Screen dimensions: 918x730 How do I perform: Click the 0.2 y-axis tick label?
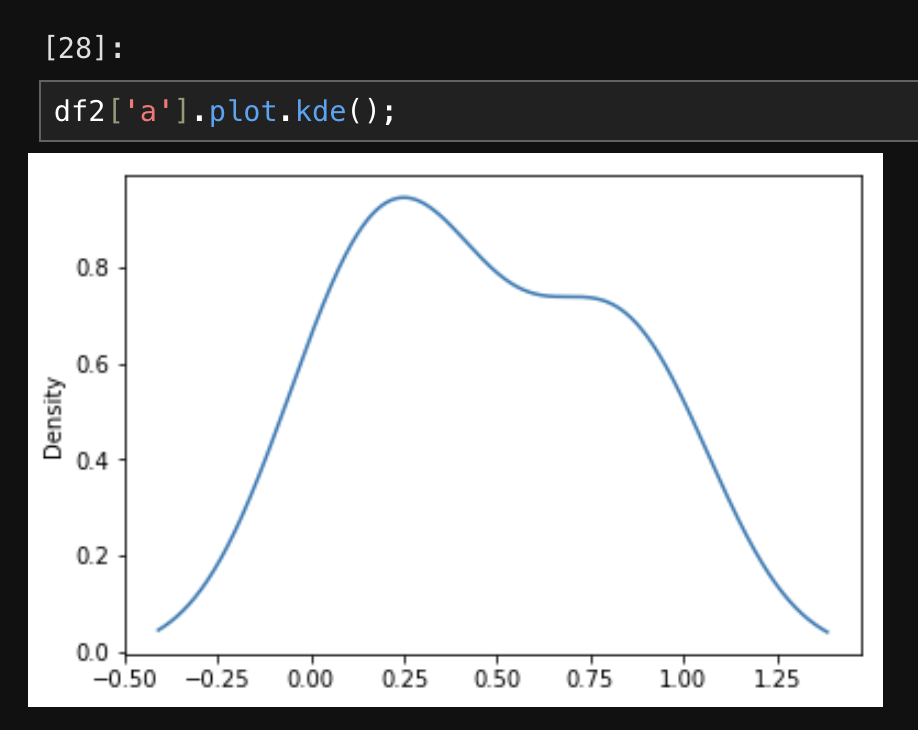(93, 556)
